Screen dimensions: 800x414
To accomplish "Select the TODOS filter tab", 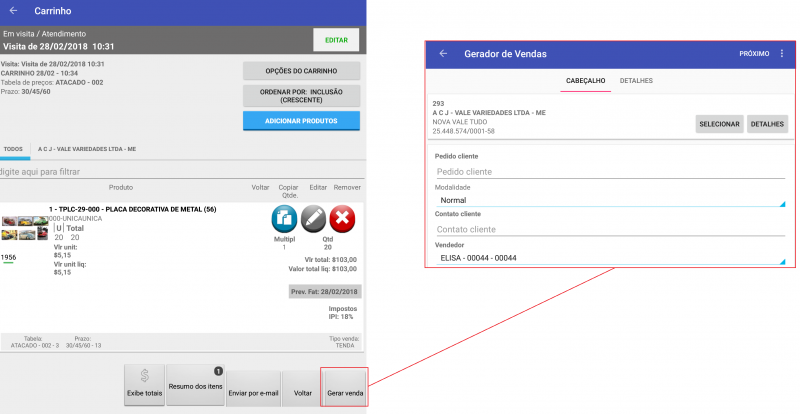I will click(x=13, y=148).
